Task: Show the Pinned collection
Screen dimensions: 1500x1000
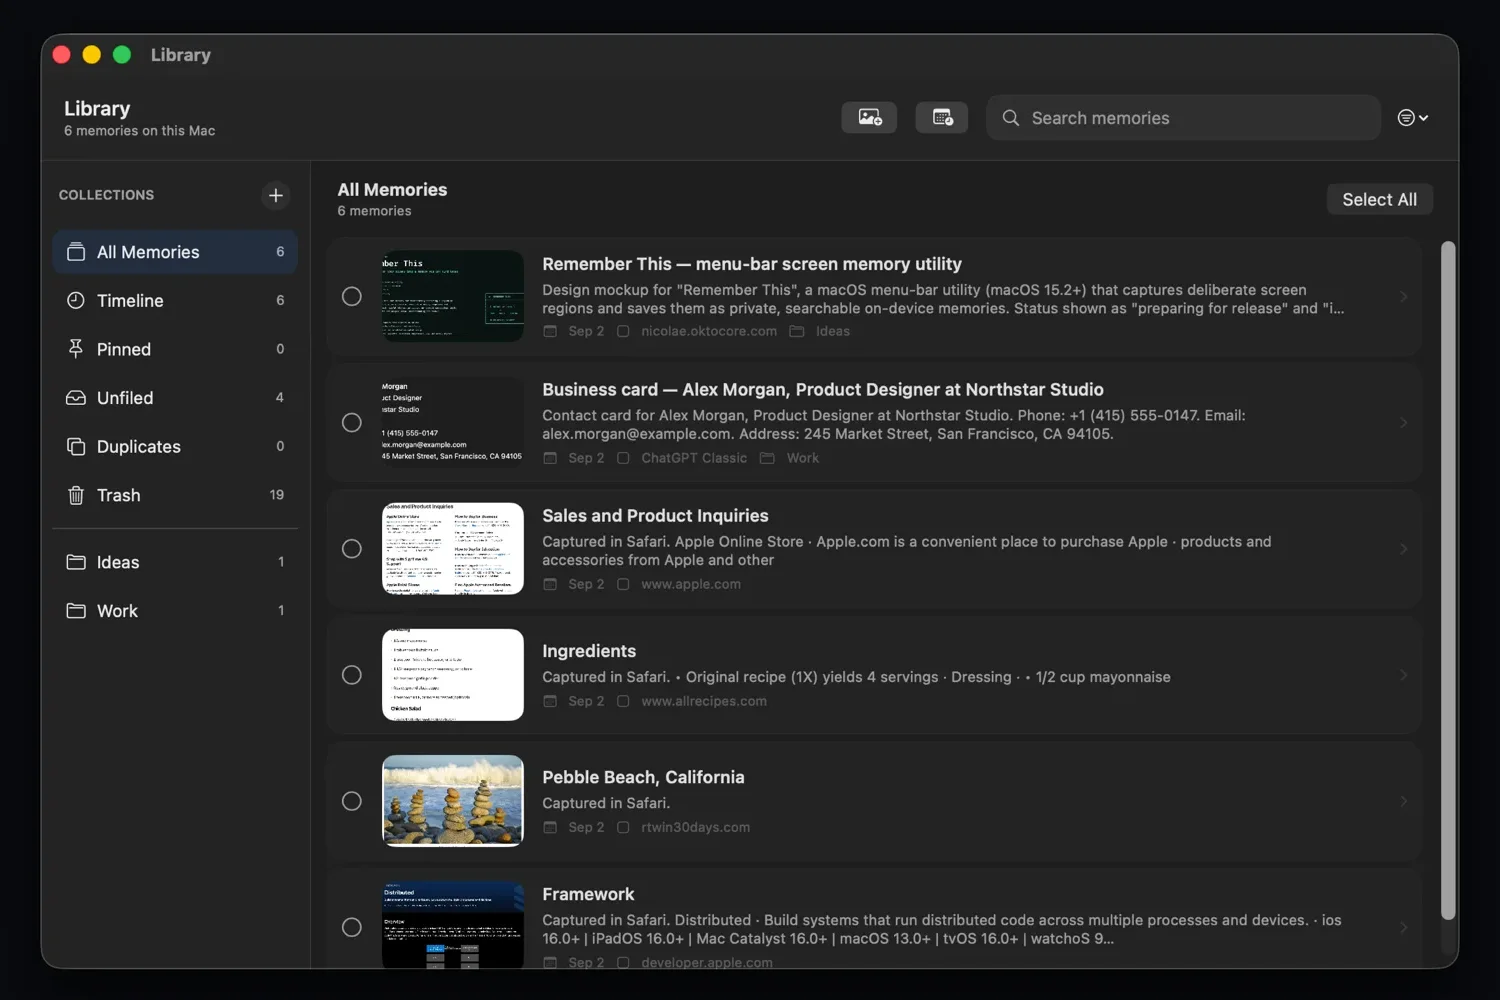Action: click(175, 349)
